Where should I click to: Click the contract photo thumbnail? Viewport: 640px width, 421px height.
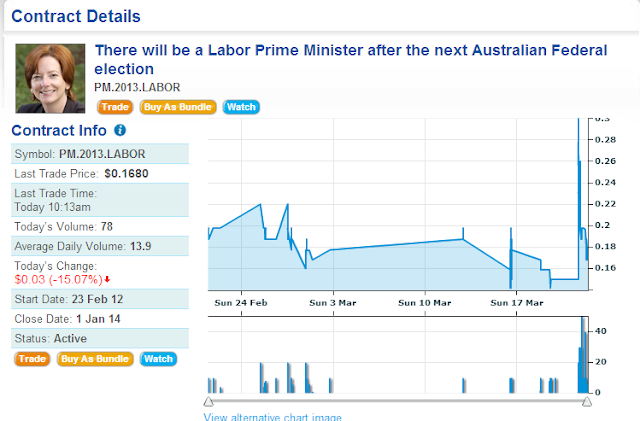(50, 78)
